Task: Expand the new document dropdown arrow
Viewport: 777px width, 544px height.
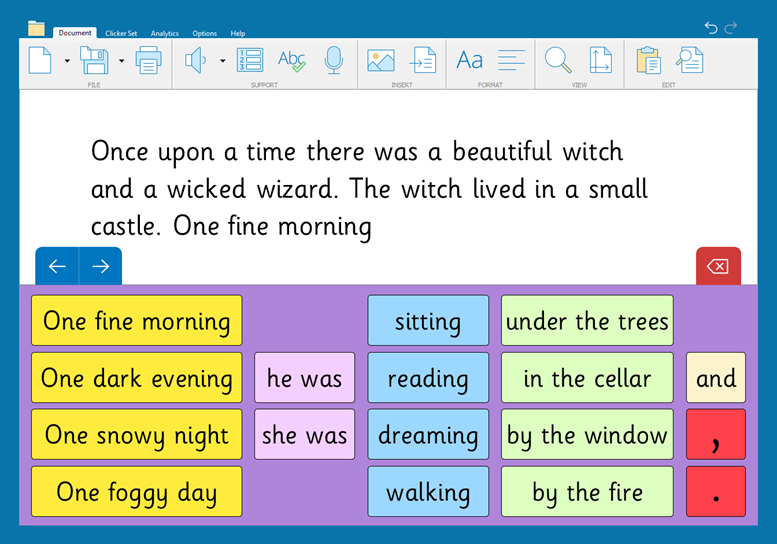Action: (67, 61)
